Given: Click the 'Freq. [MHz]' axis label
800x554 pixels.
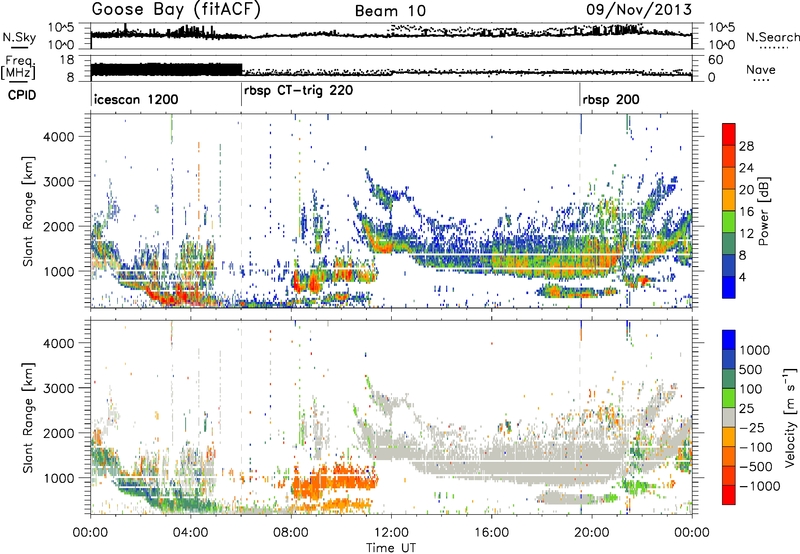Looking at the screenshot, I should click(19, 67).
